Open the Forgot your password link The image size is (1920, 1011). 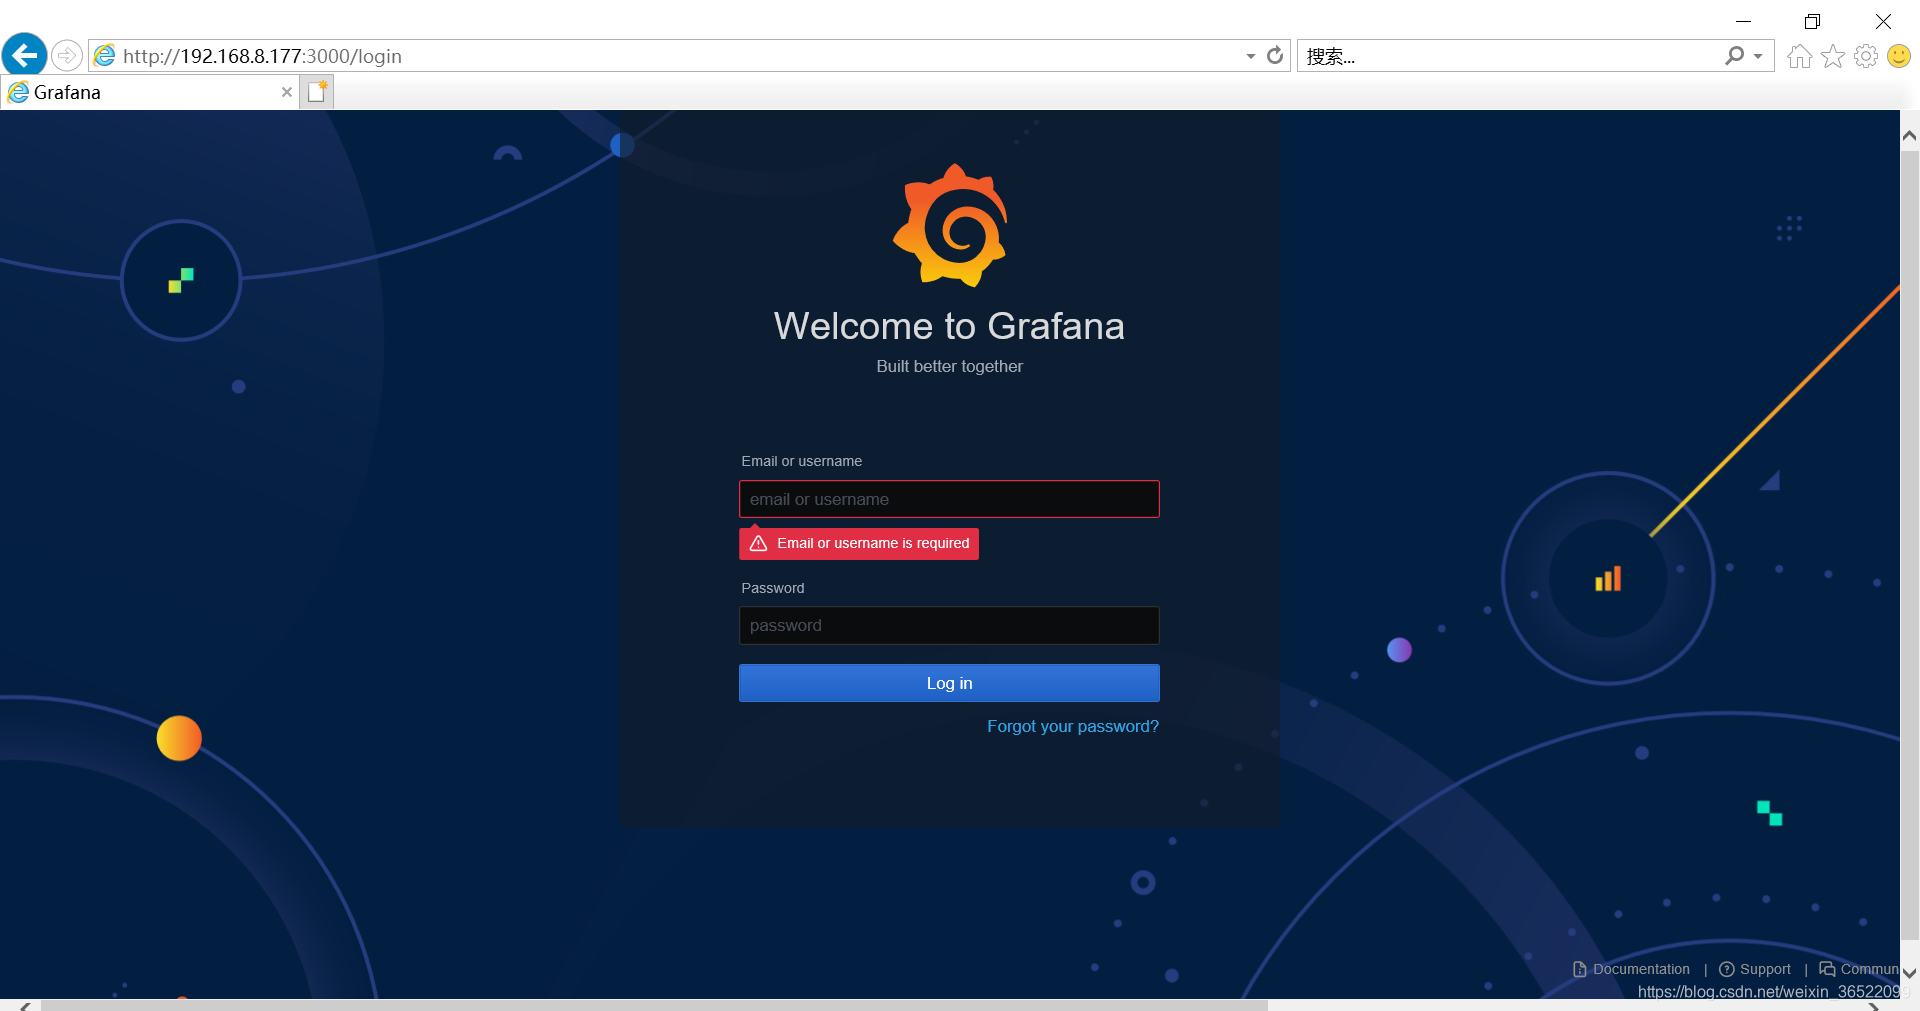(x=1073, y=726)
